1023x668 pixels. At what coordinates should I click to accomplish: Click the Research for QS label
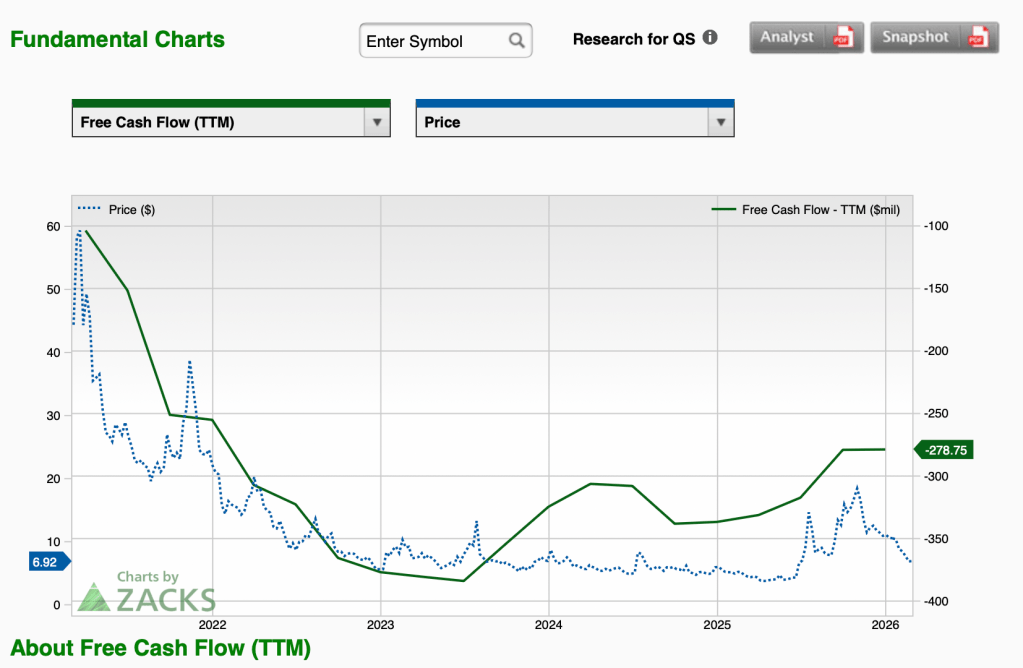(x=633, y=39)
